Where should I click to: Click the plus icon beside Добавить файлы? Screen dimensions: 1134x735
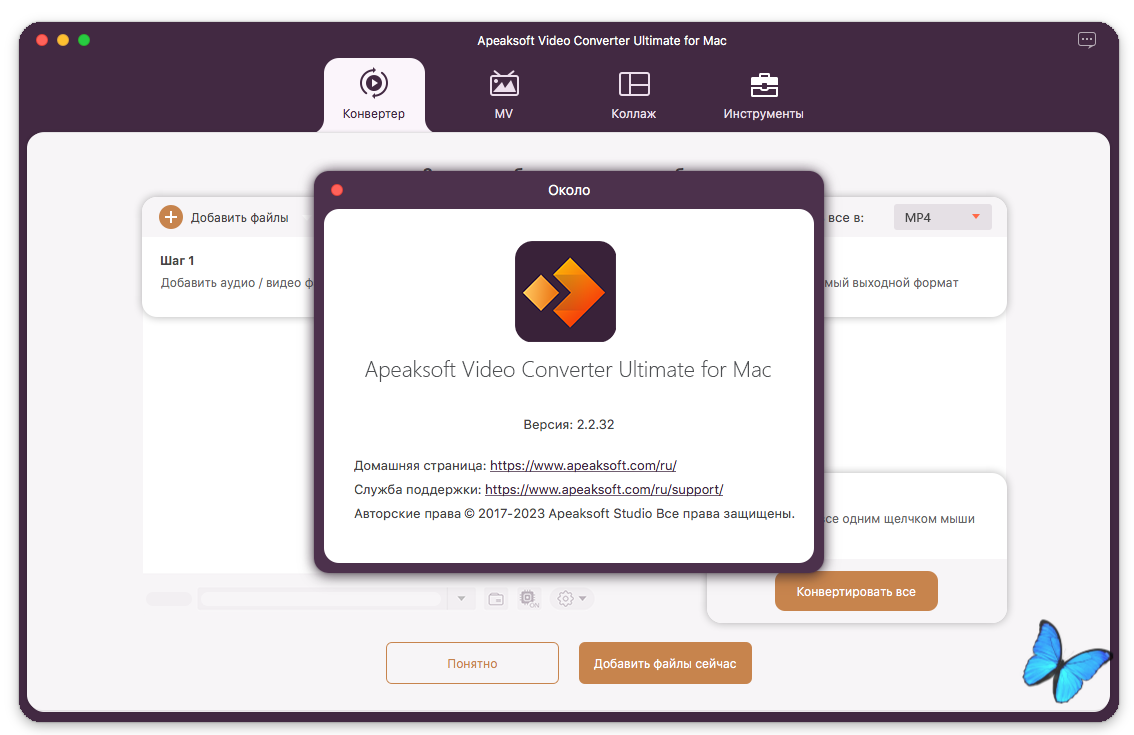[171, 217]
